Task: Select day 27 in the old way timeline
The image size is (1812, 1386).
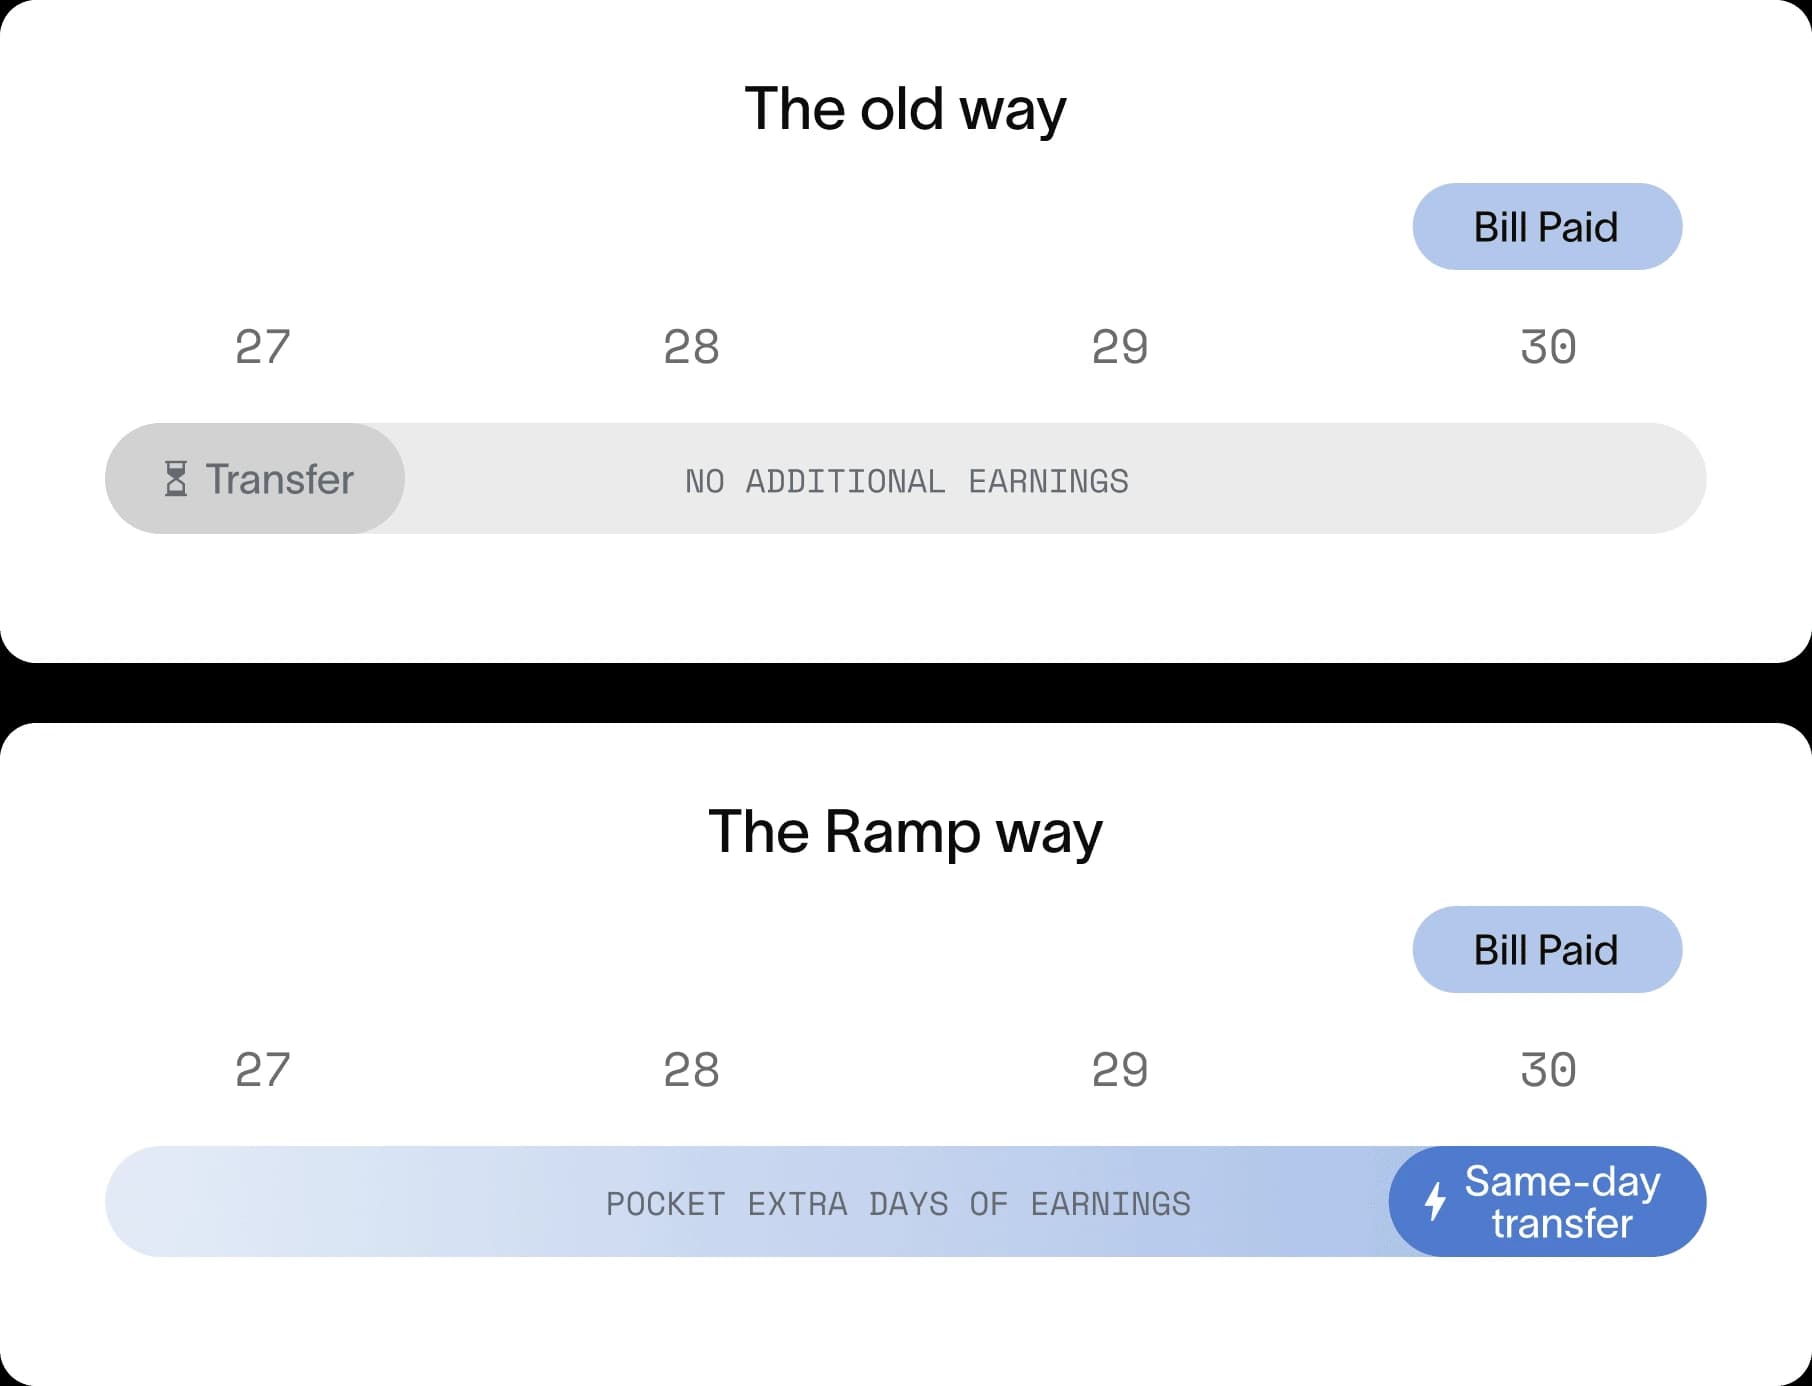Action: (x=263, y=347)
